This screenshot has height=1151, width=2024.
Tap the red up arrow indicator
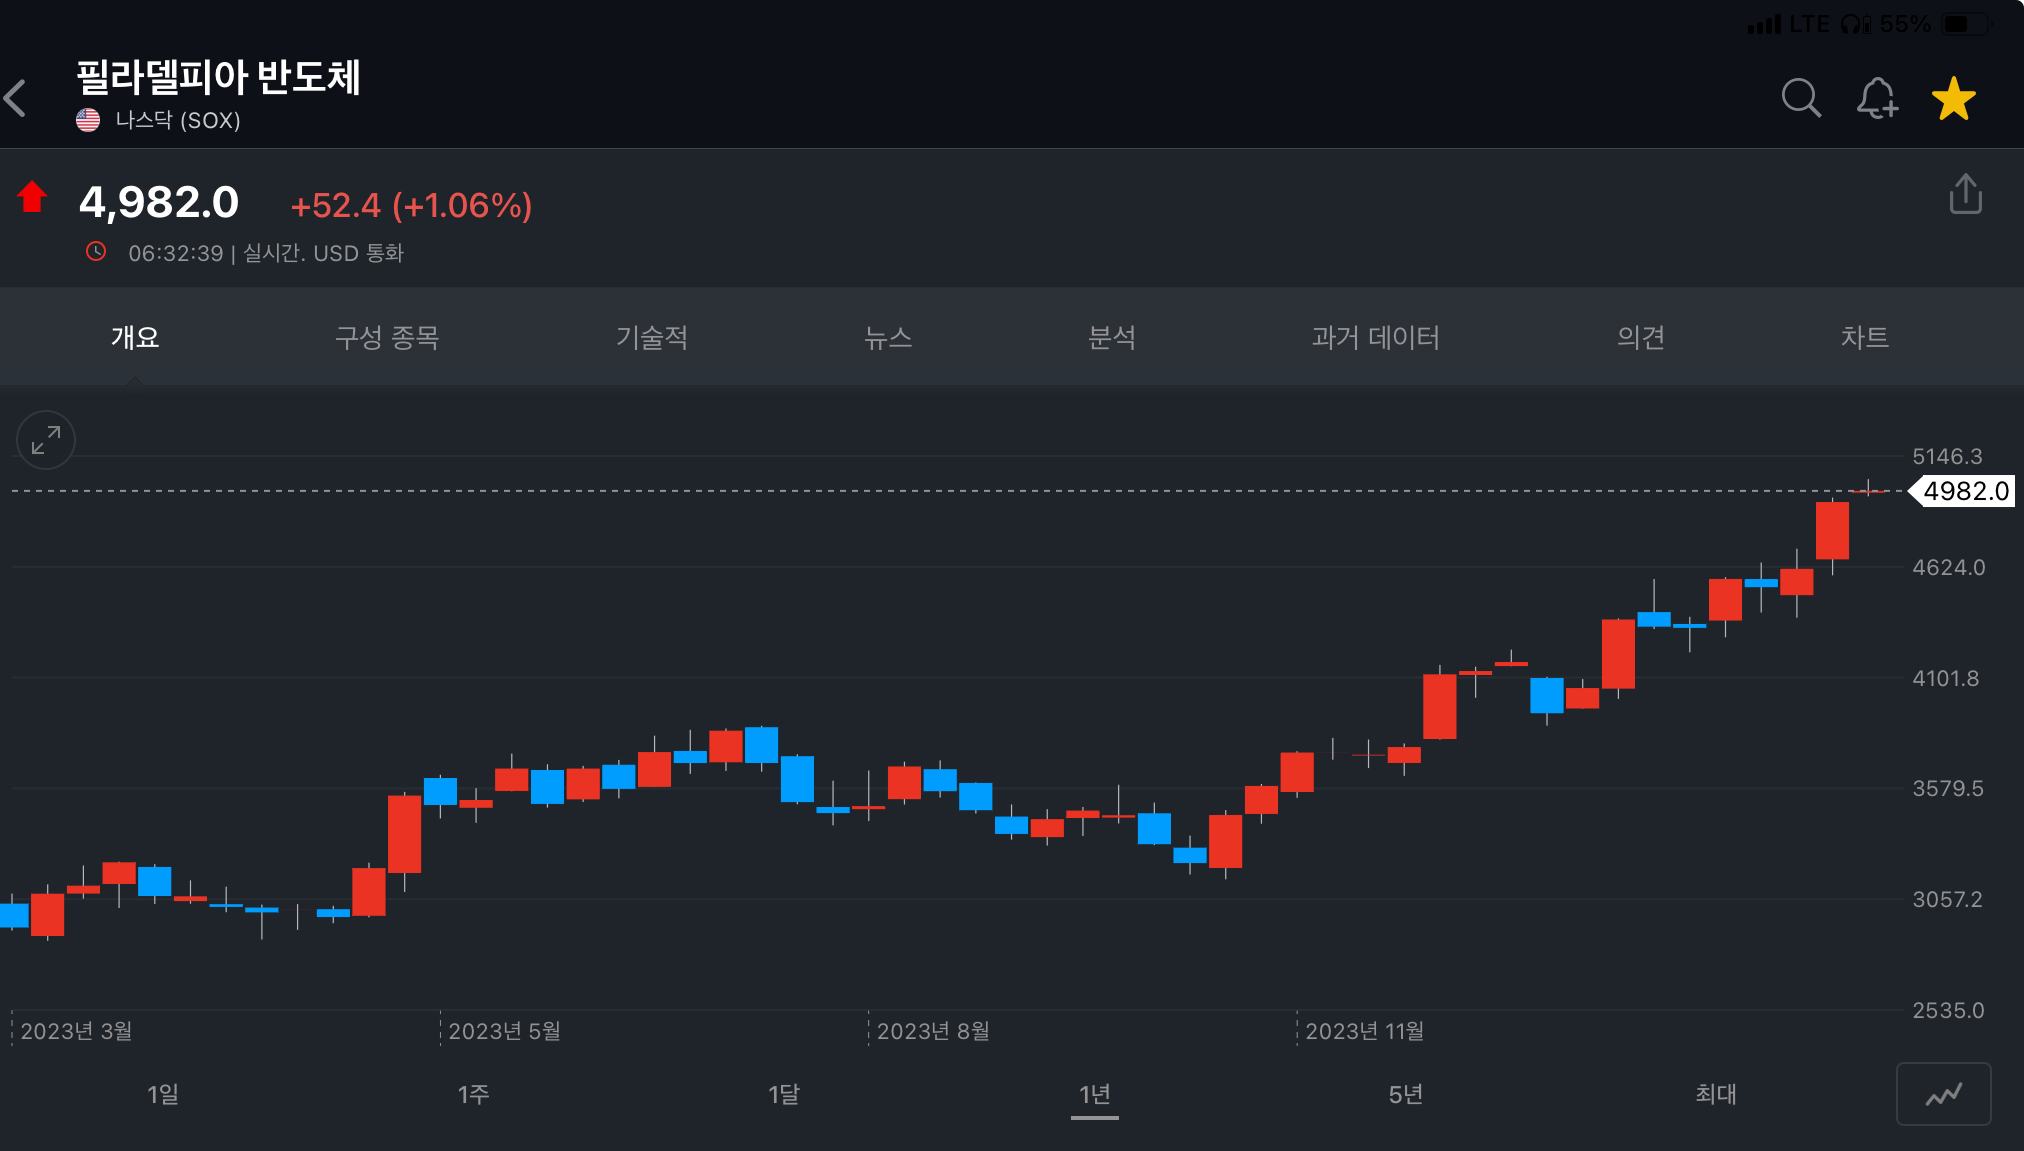pos(32,196)
